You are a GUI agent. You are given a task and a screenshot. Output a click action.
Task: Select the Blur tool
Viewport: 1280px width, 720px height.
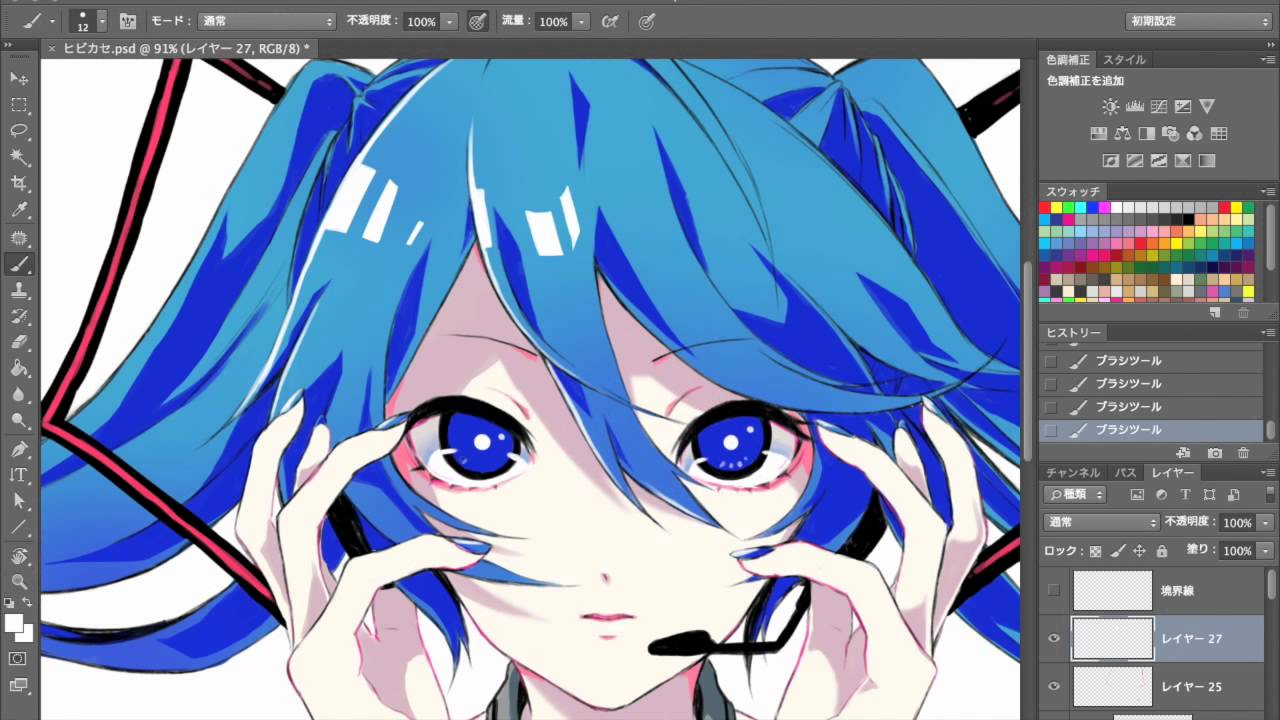[x=19, y=395]
